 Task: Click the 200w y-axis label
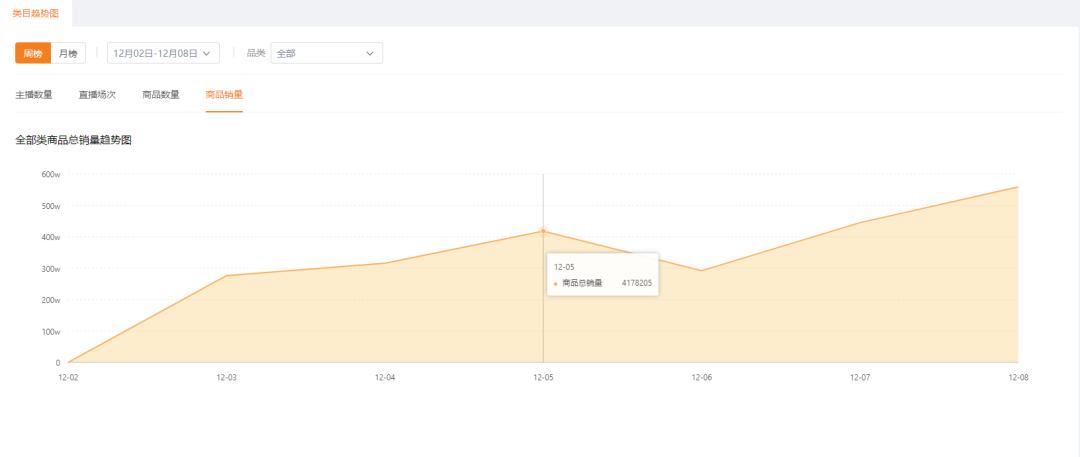tap(51, 300)
